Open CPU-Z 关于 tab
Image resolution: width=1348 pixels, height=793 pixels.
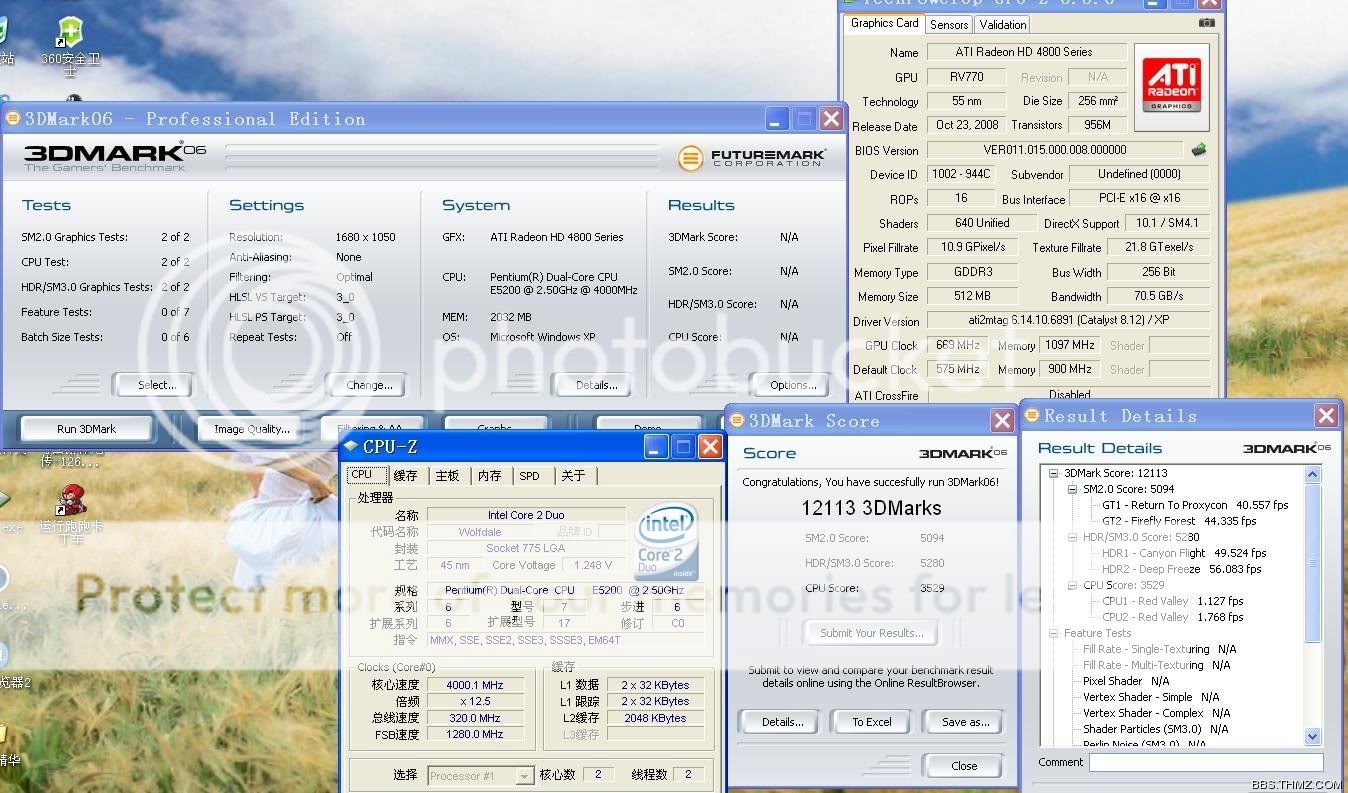tap(573, 476)
